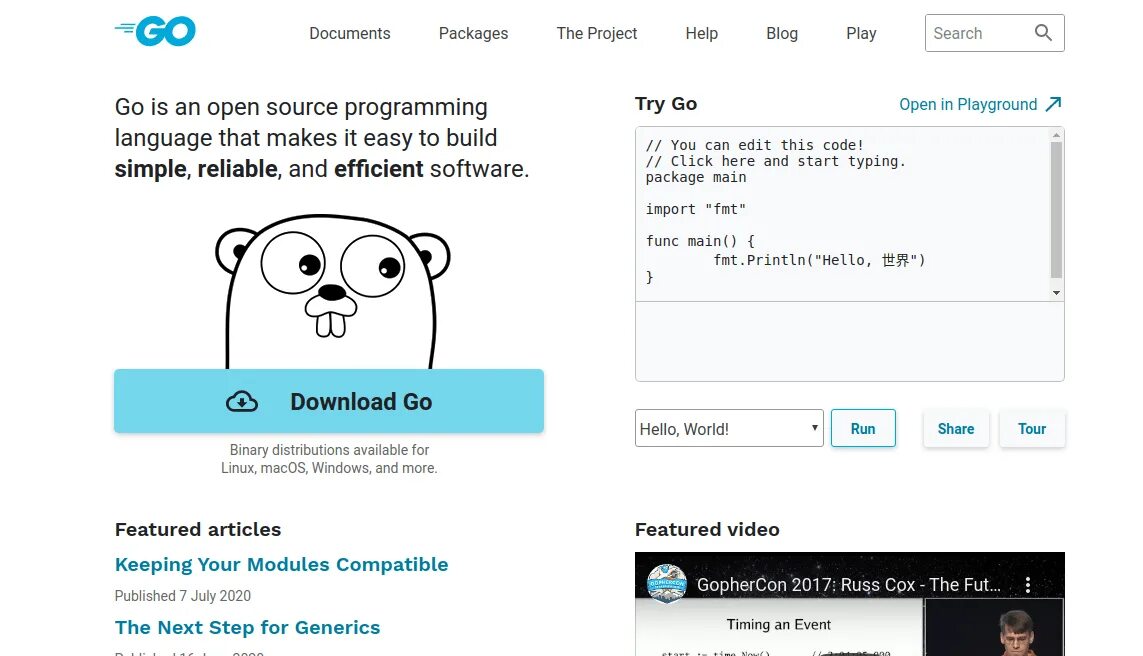Open the video options three-dot menu
This screenshot has height=656, width=1143.
pyautogui.click(x=1028, y=585)
